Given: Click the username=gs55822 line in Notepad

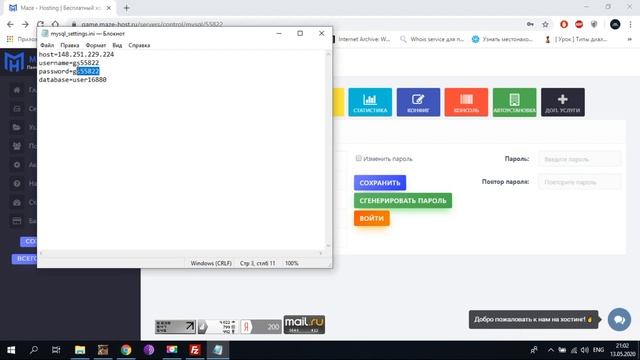Looking at the screenshot, I should (x=69, y=63).
